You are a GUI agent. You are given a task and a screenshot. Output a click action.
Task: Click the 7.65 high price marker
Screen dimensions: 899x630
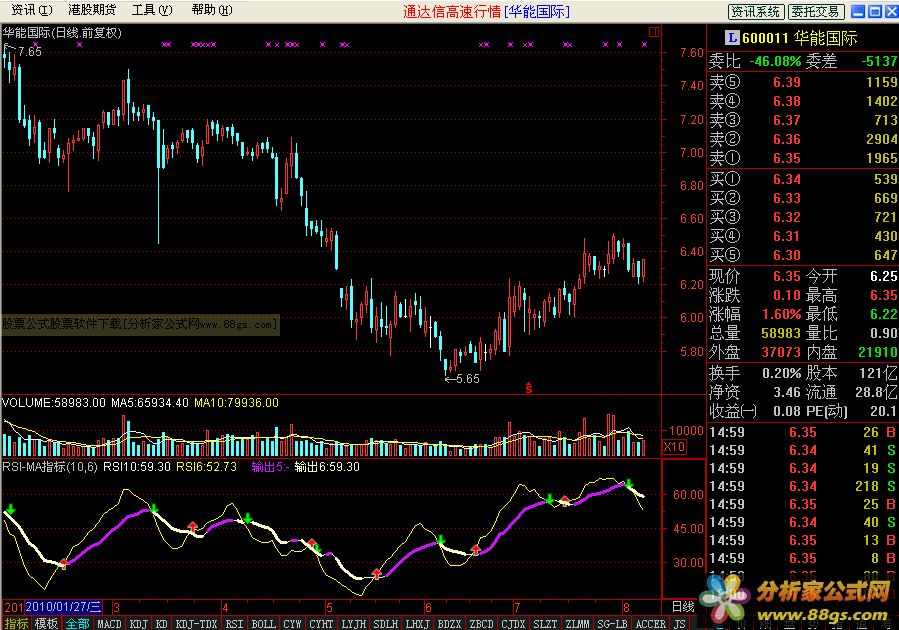point(30,52)
